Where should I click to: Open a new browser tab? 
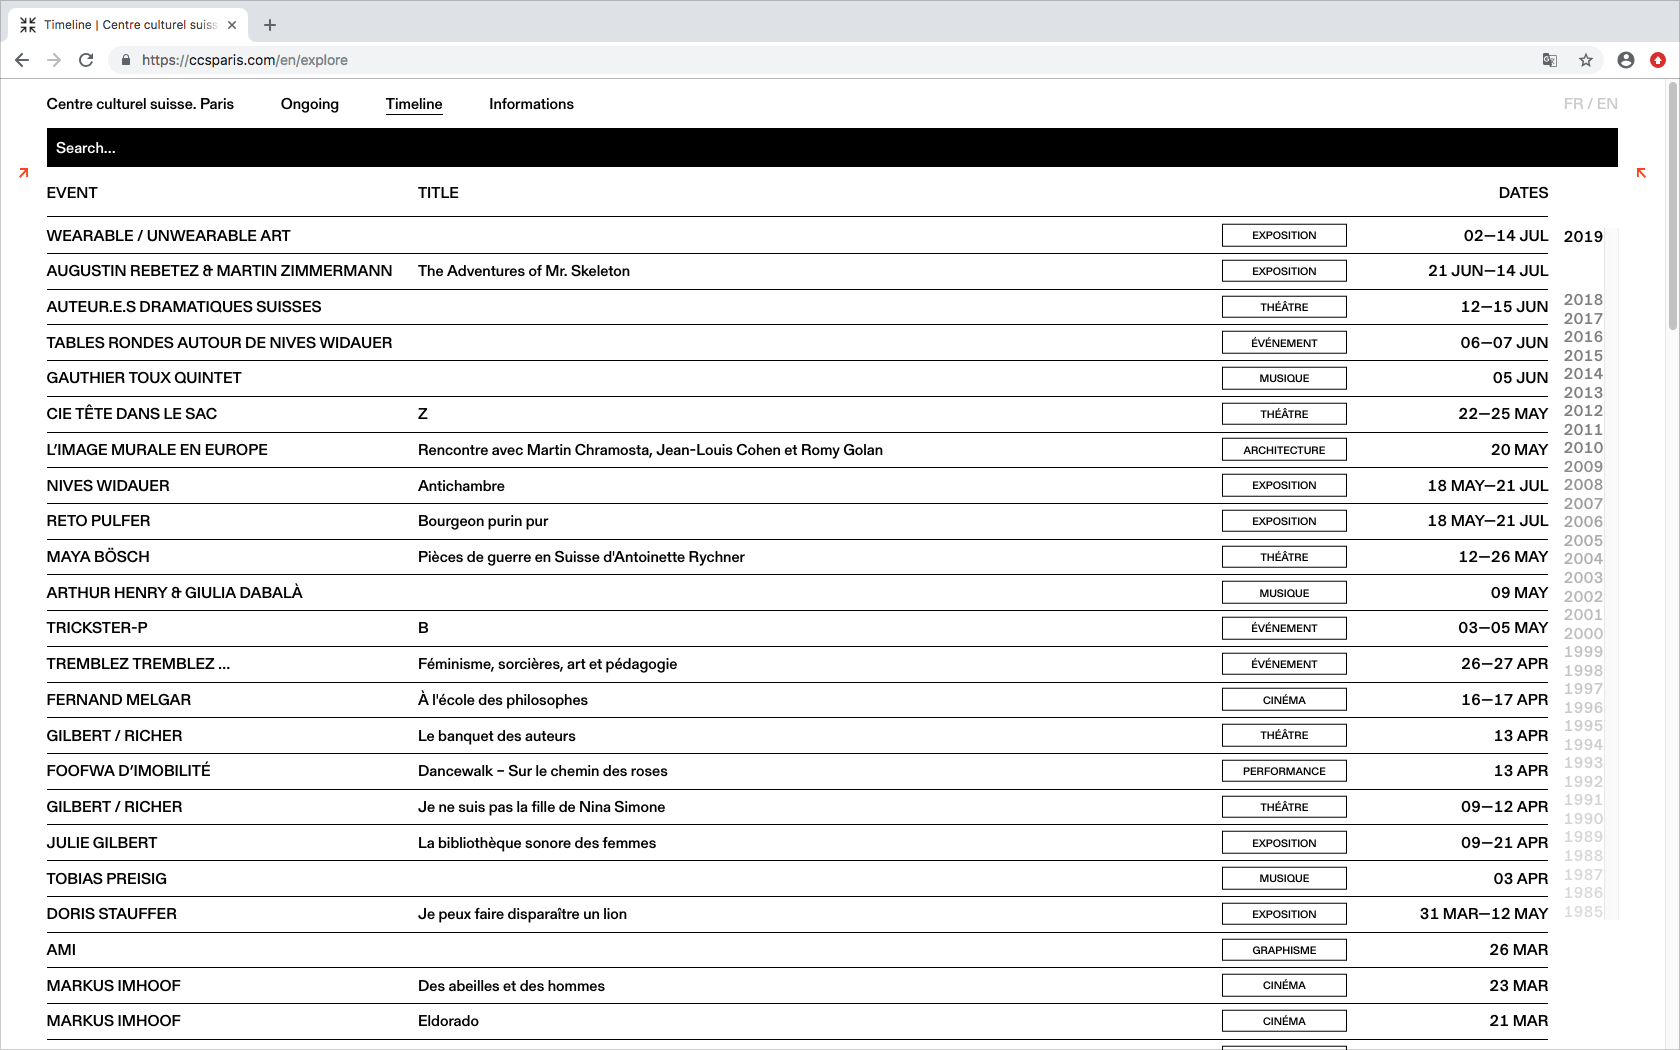coord(270,25)
